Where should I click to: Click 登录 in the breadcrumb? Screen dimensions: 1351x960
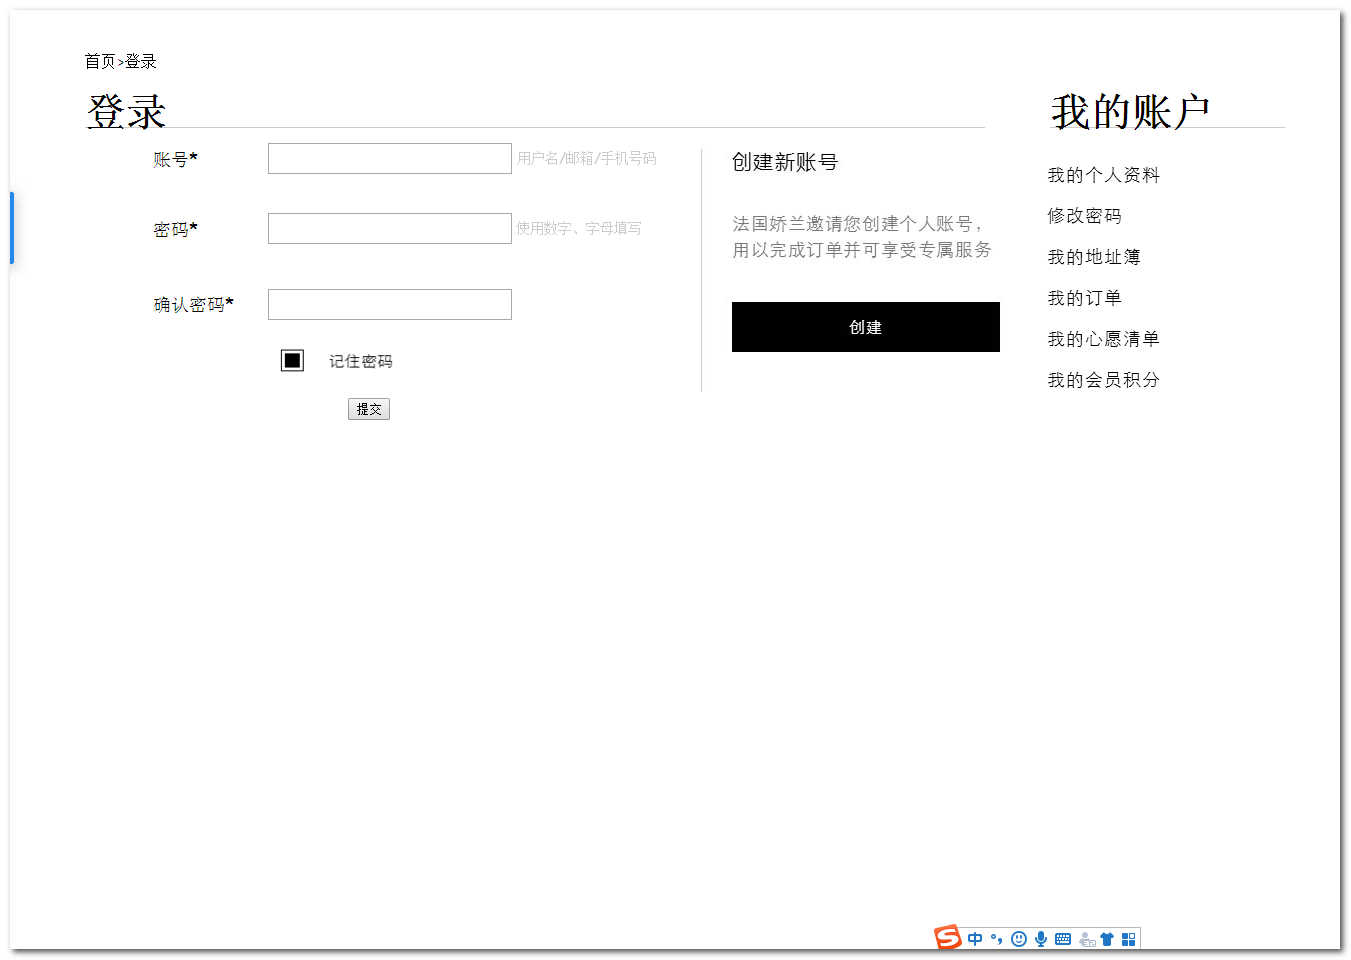click(x=141, y=61)
